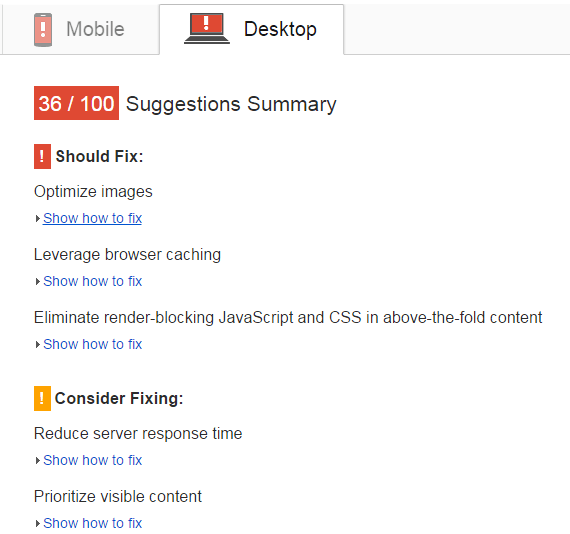This screenshot has width=570, height=534.
Task: Show how to fix render-blocking JavaScript and CSS
Action: click(92, 344)
